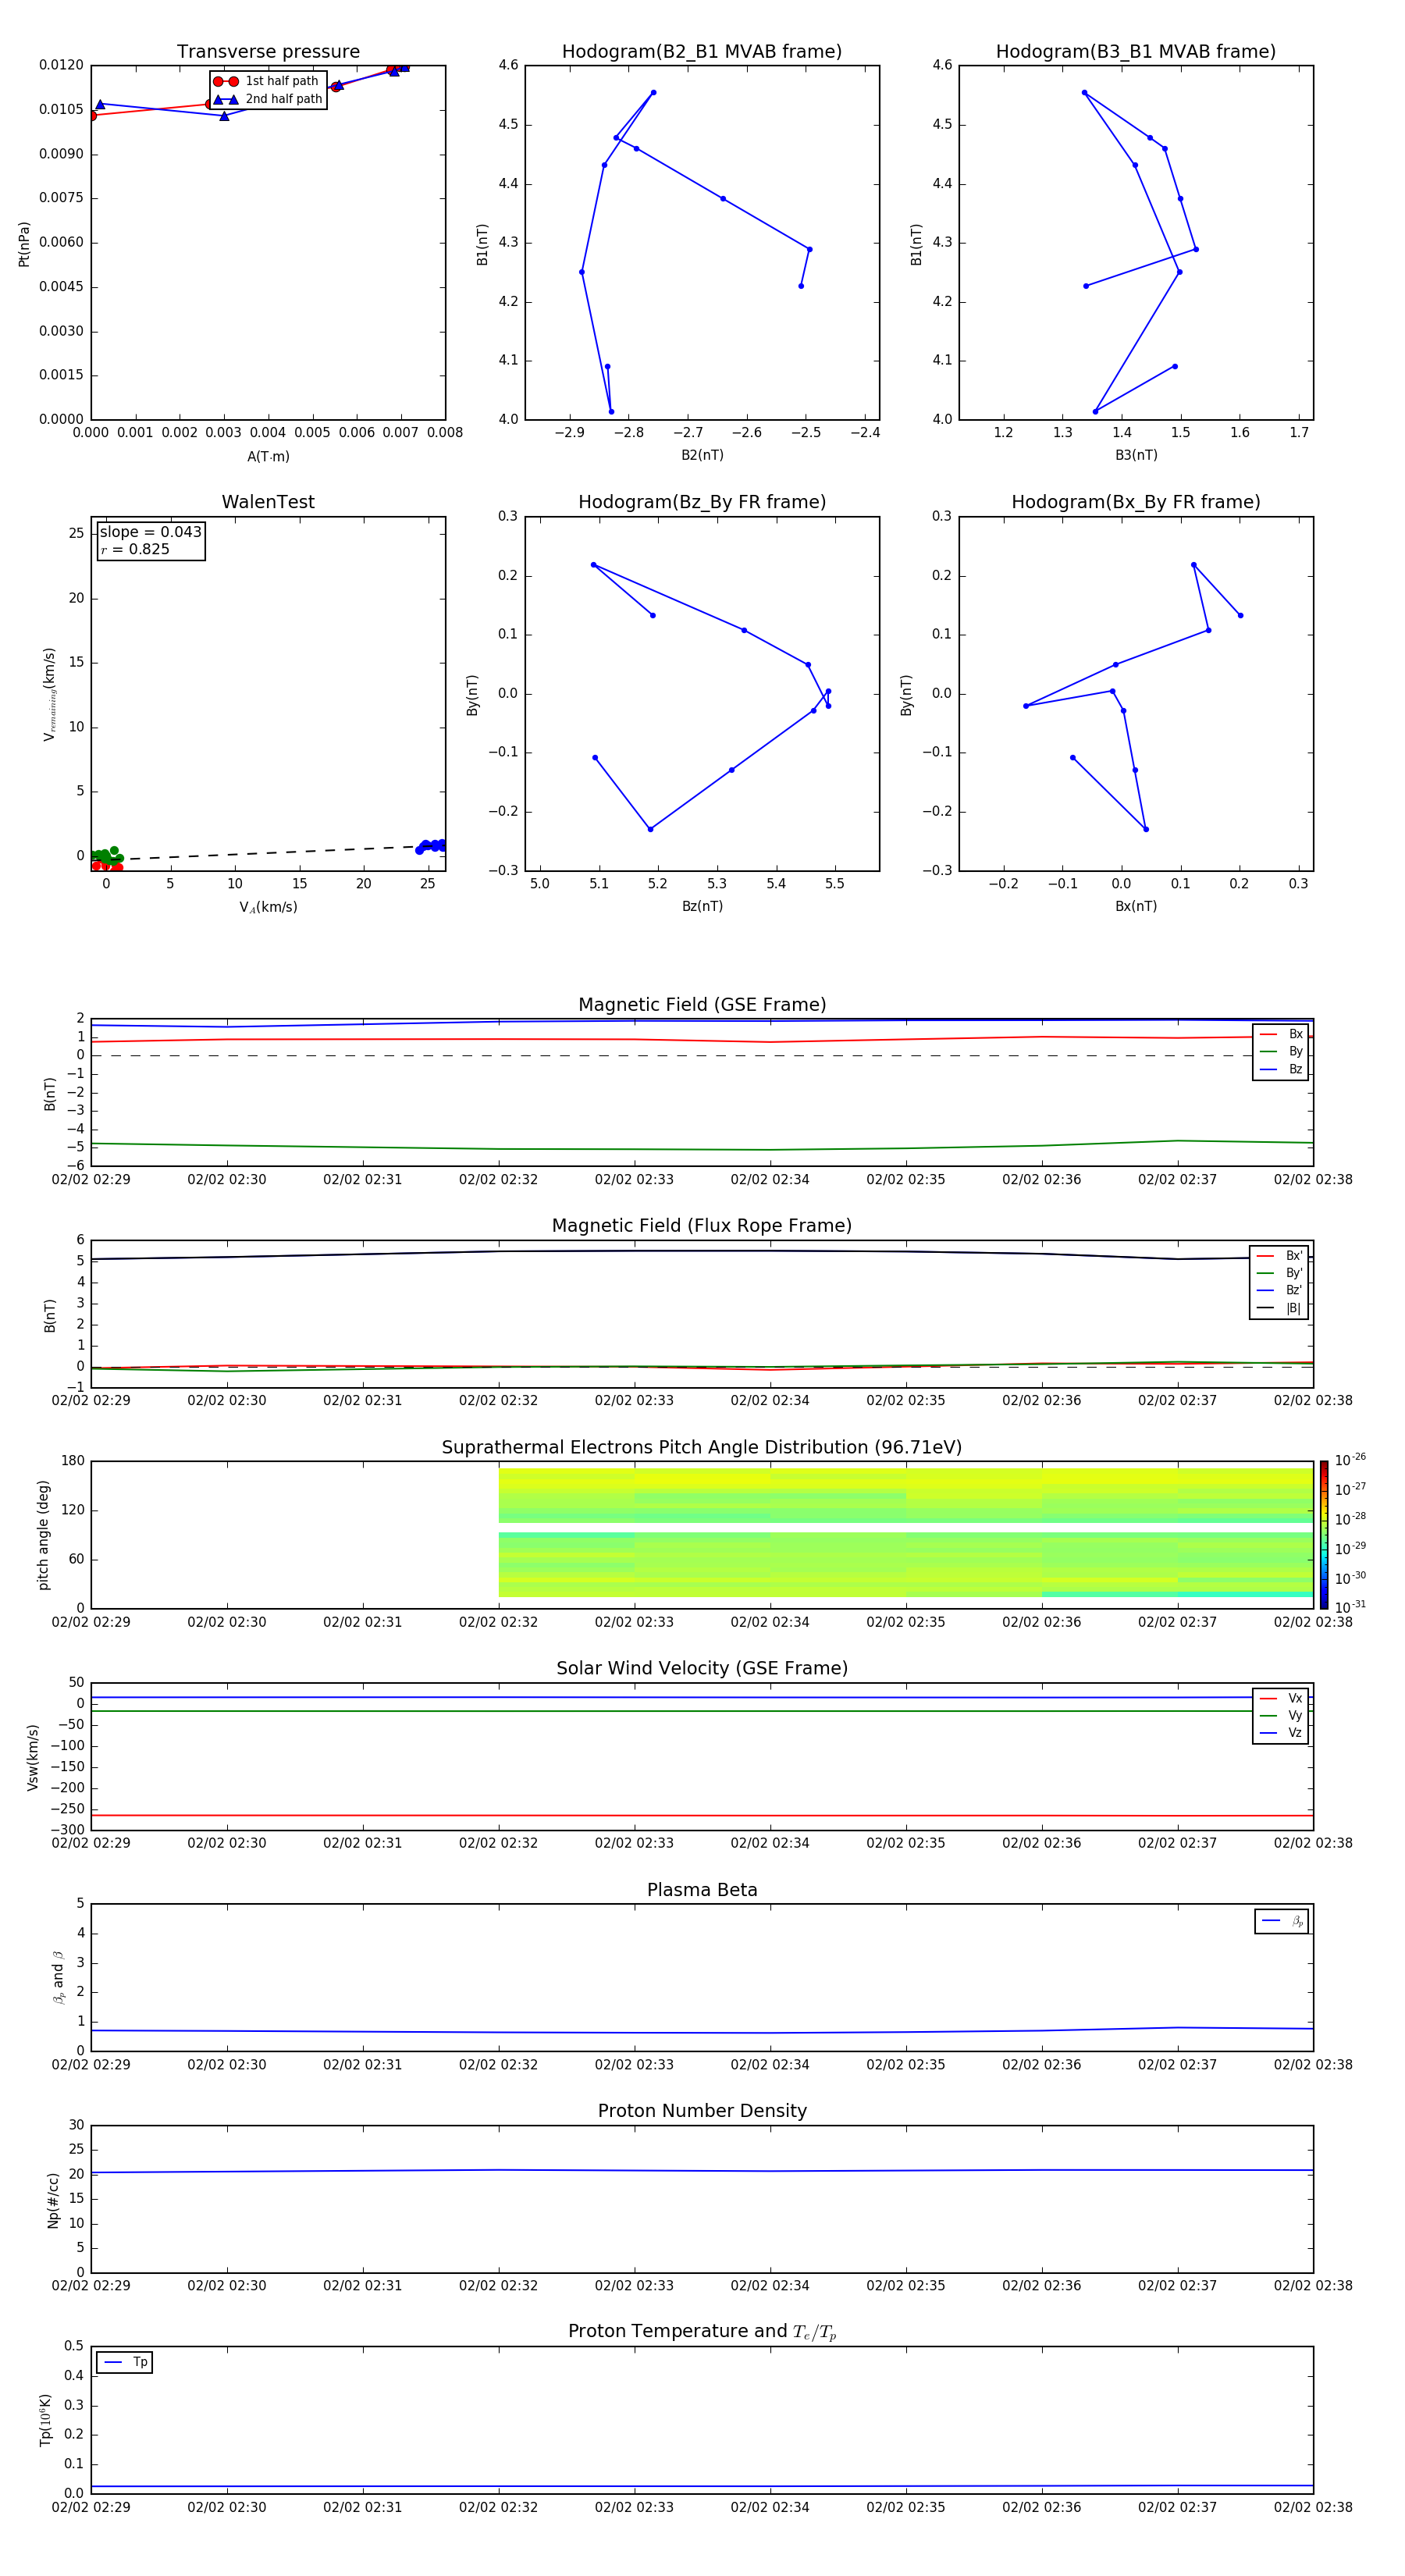Select Bx' legend entry in flux rope plot
This screenshot has height=2576, width=1405.
1279,1256
